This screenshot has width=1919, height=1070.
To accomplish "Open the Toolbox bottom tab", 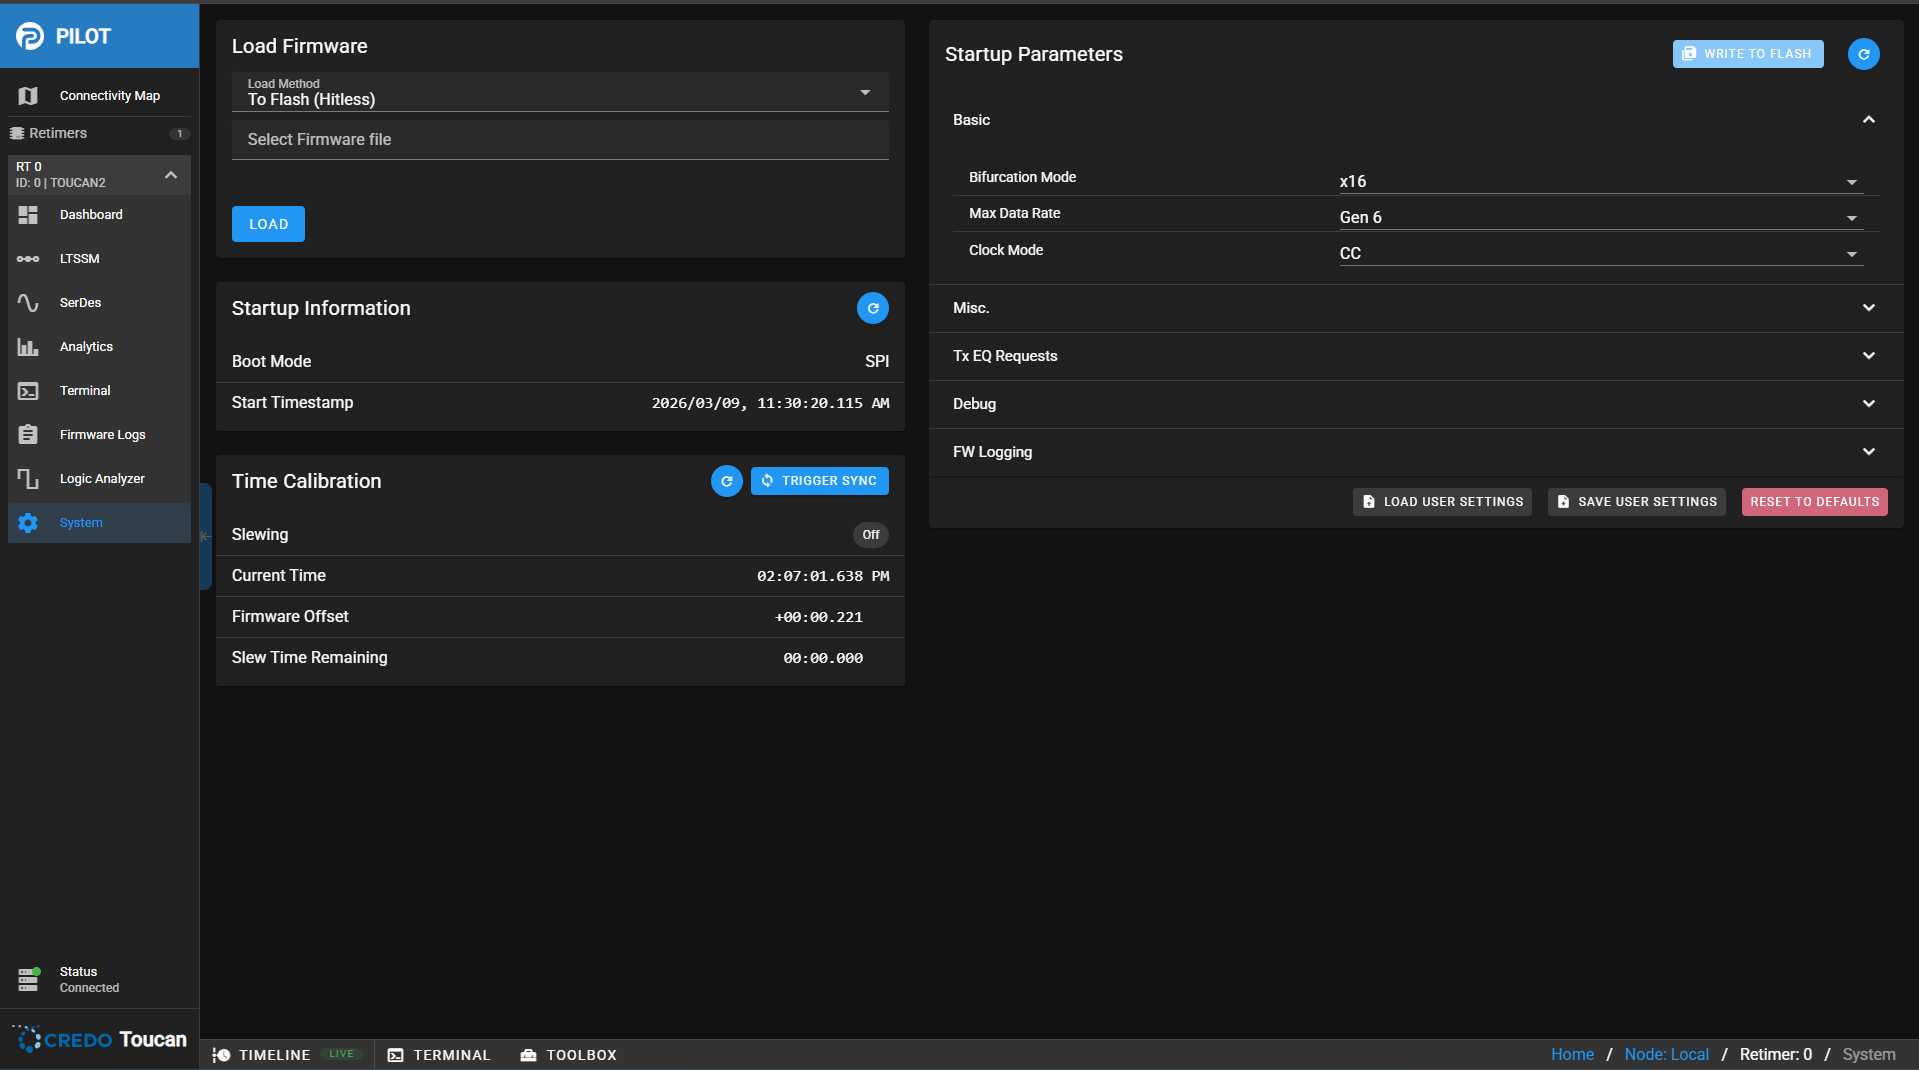I will click(569, 1055).
